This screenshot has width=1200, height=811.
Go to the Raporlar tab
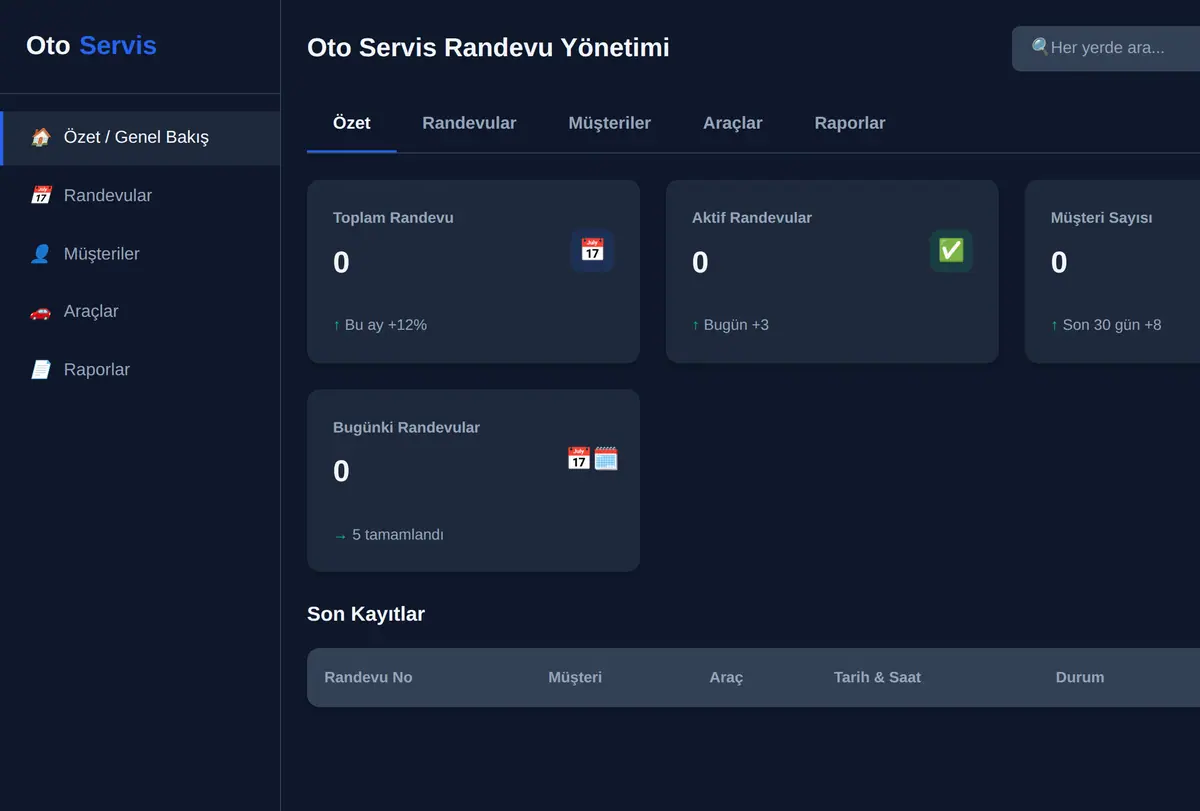tap(850, 123)
